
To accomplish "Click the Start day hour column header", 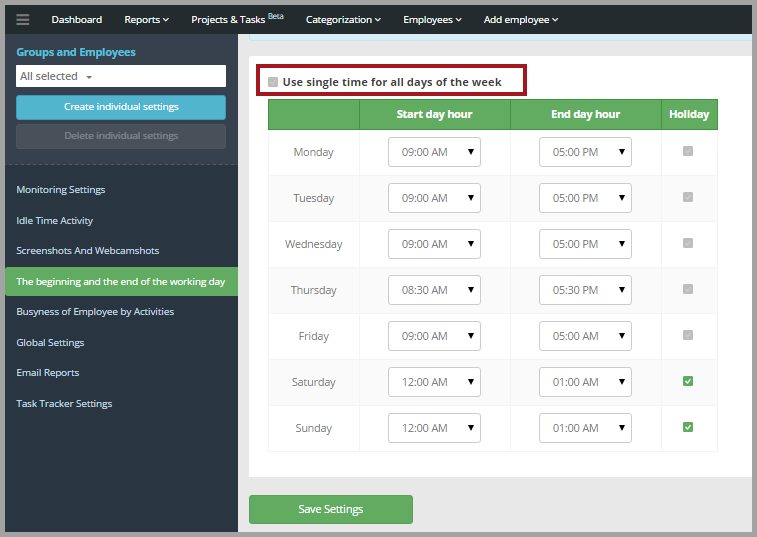I will pos(435,114).
